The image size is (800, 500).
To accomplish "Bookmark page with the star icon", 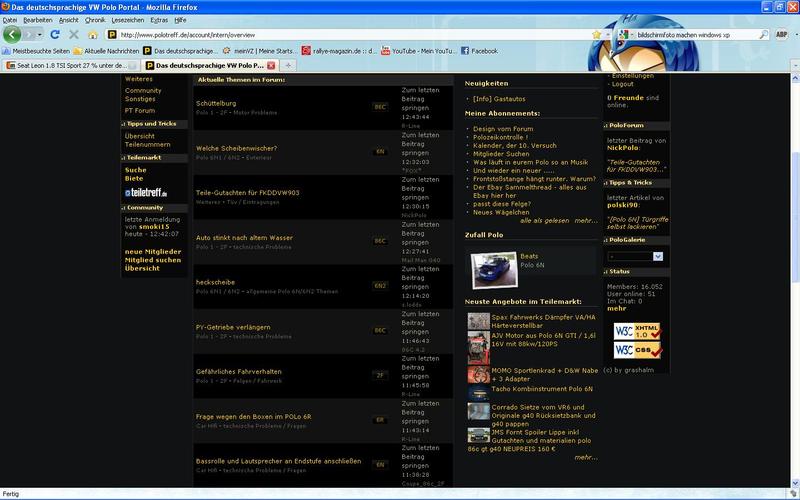I will 596,35.
